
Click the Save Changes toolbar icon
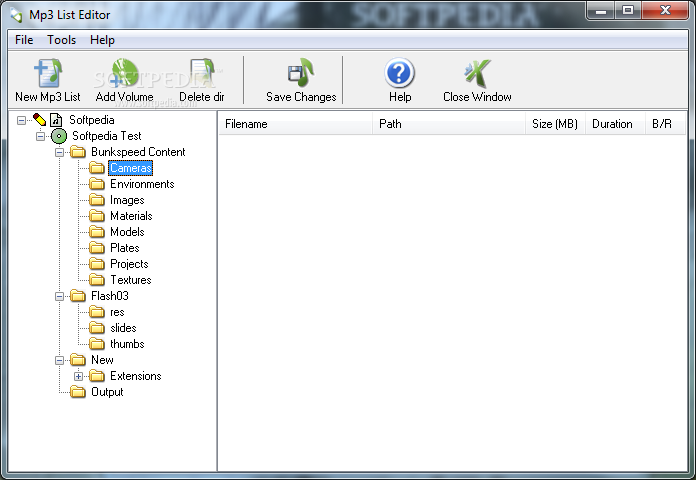click(x=301, y=73)
